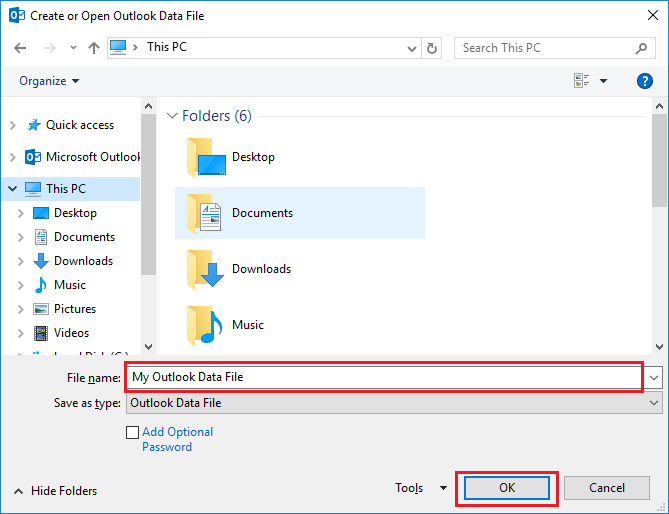Collapse the Folders (6) group
The height and width of the screenshot is (514, 669).
click(x=172, y=117)
